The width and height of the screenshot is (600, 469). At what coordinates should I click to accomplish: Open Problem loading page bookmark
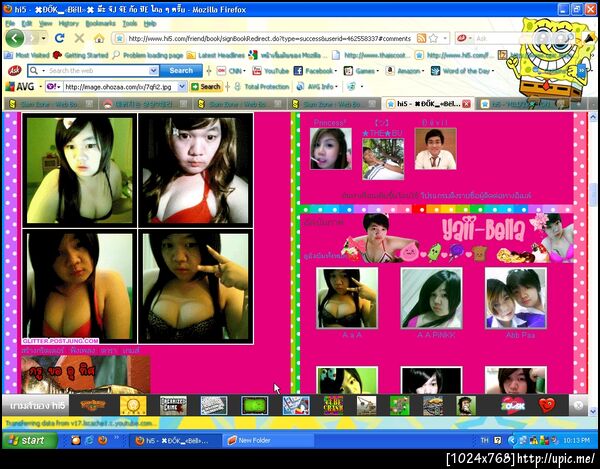click(148, 55)
